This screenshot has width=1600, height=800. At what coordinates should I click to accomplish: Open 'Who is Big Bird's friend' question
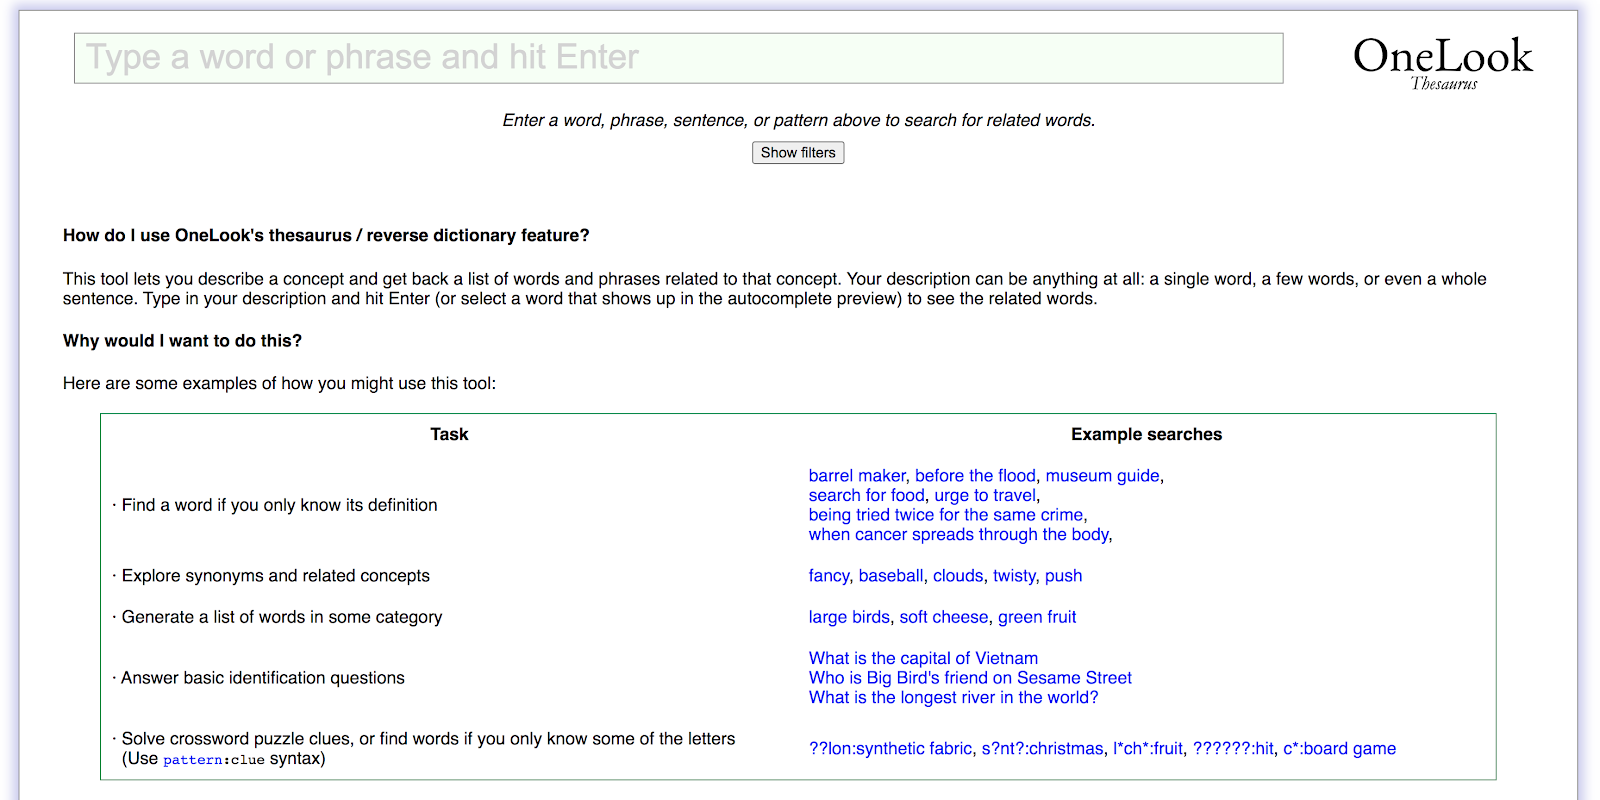[x=970, y=678]
